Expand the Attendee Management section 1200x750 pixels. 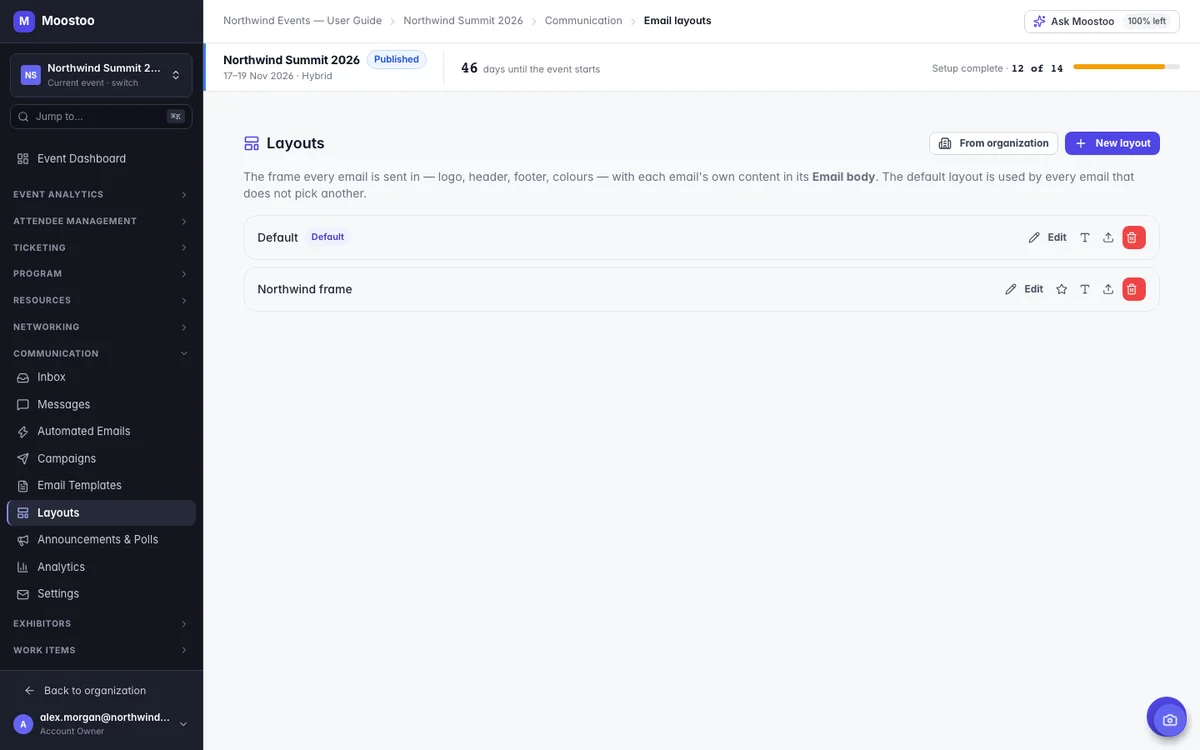click(101, 221)
